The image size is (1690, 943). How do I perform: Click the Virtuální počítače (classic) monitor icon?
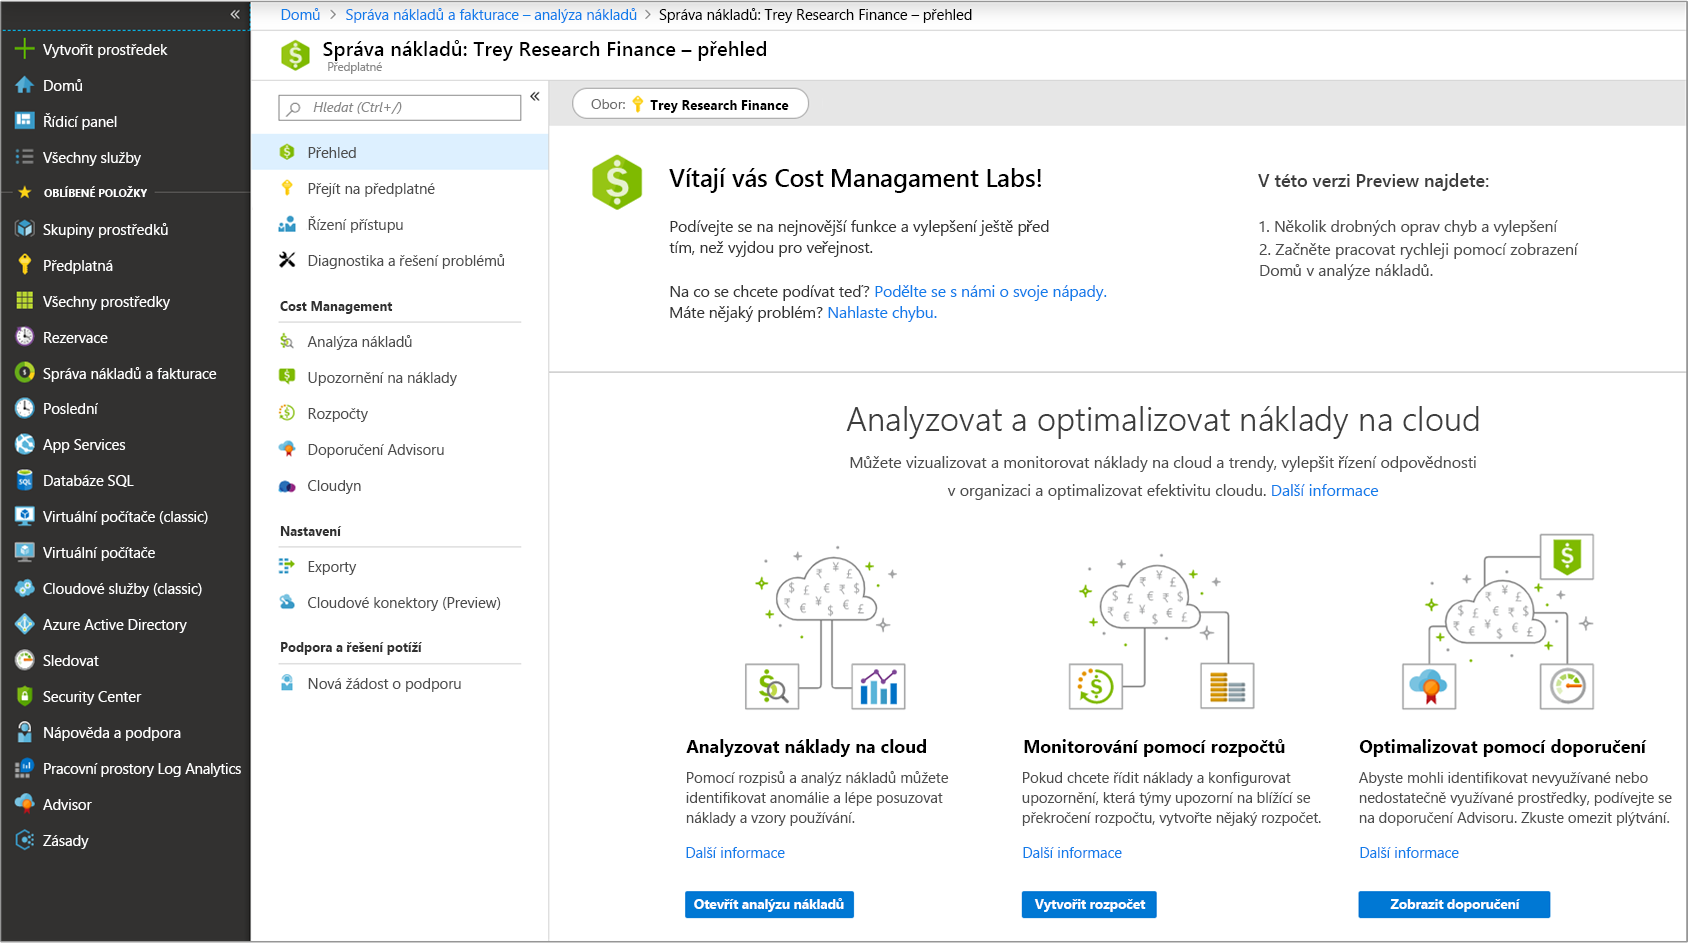coord(24,516)
